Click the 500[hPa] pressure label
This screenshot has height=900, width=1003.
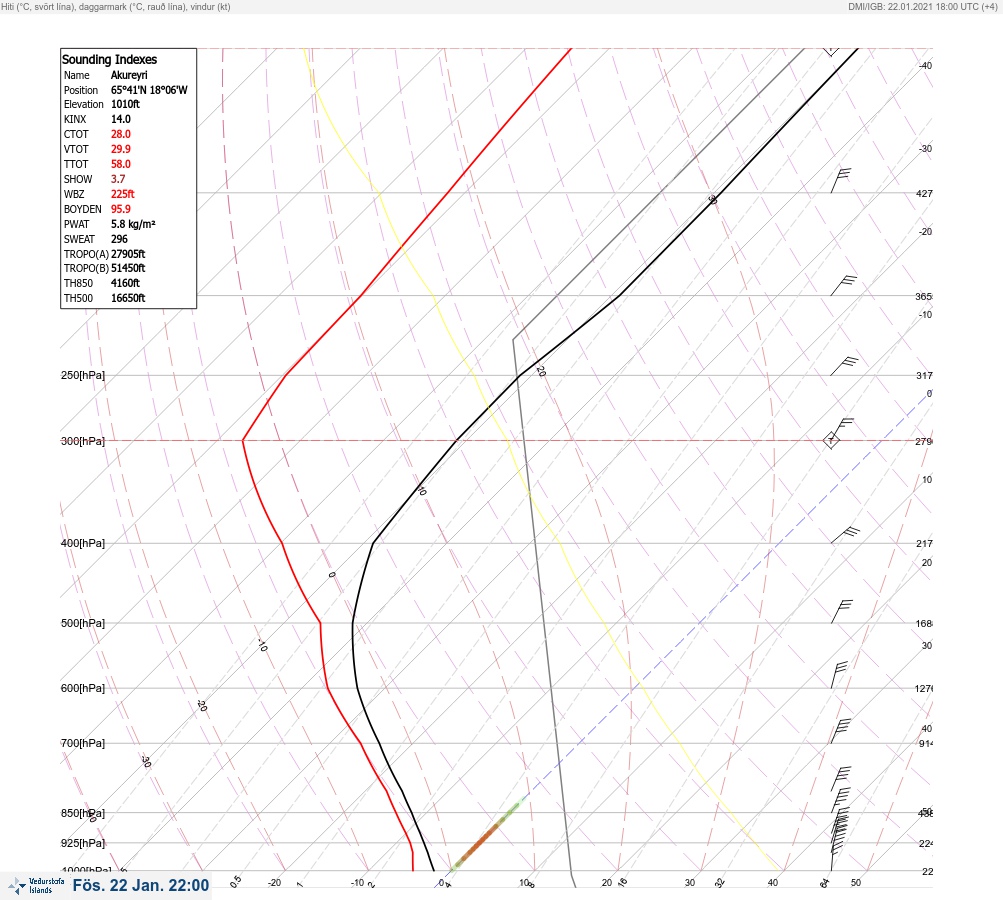(83, 624)
